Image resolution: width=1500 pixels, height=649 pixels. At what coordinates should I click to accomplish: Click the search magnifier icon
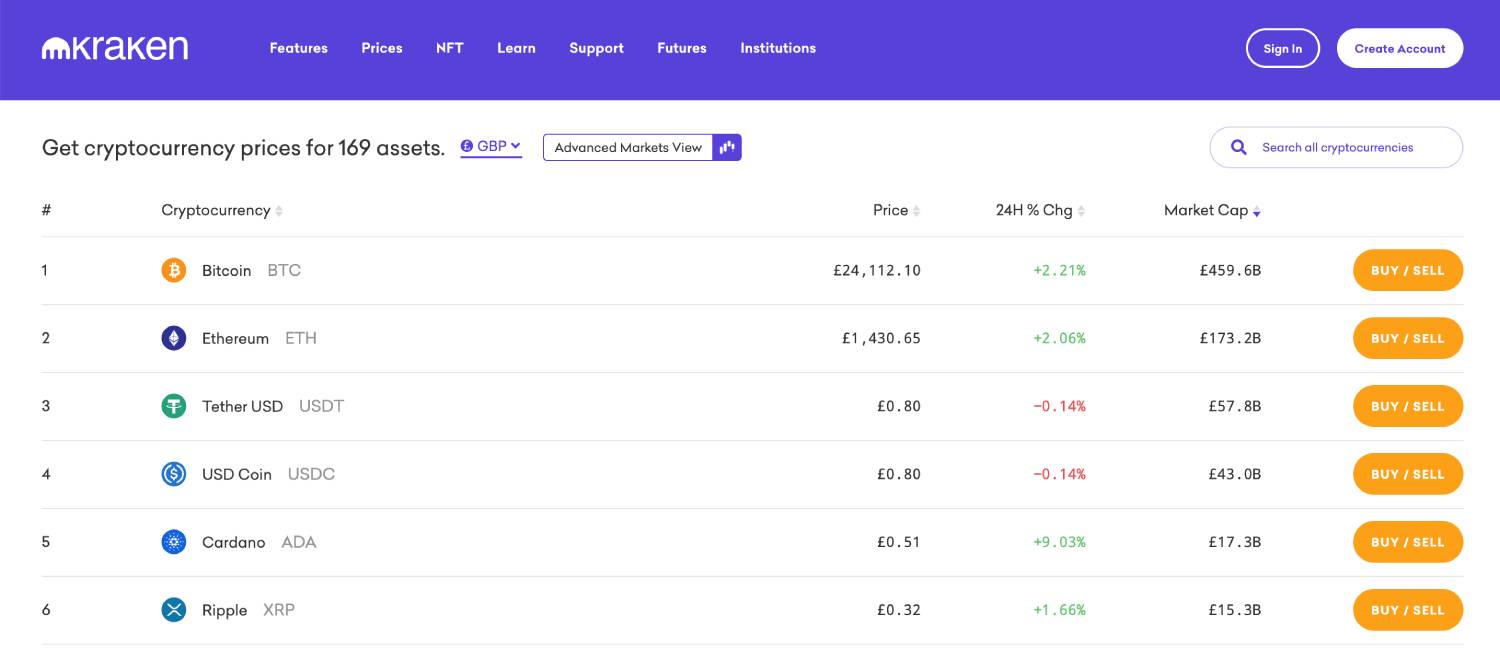1239,147
